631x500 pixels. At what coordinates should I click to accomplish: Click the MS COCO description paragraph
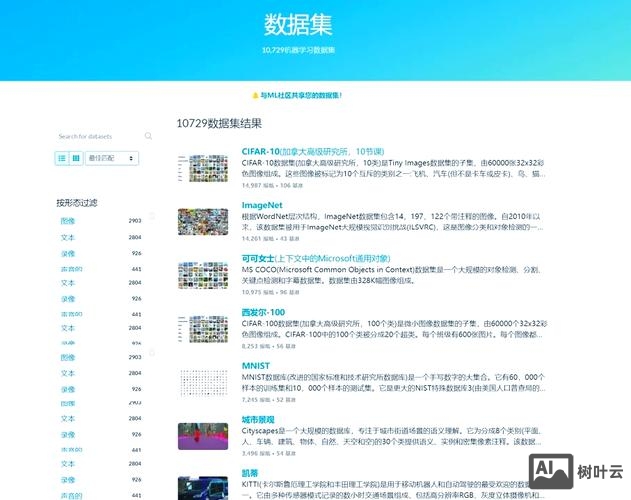click(392, 275)
